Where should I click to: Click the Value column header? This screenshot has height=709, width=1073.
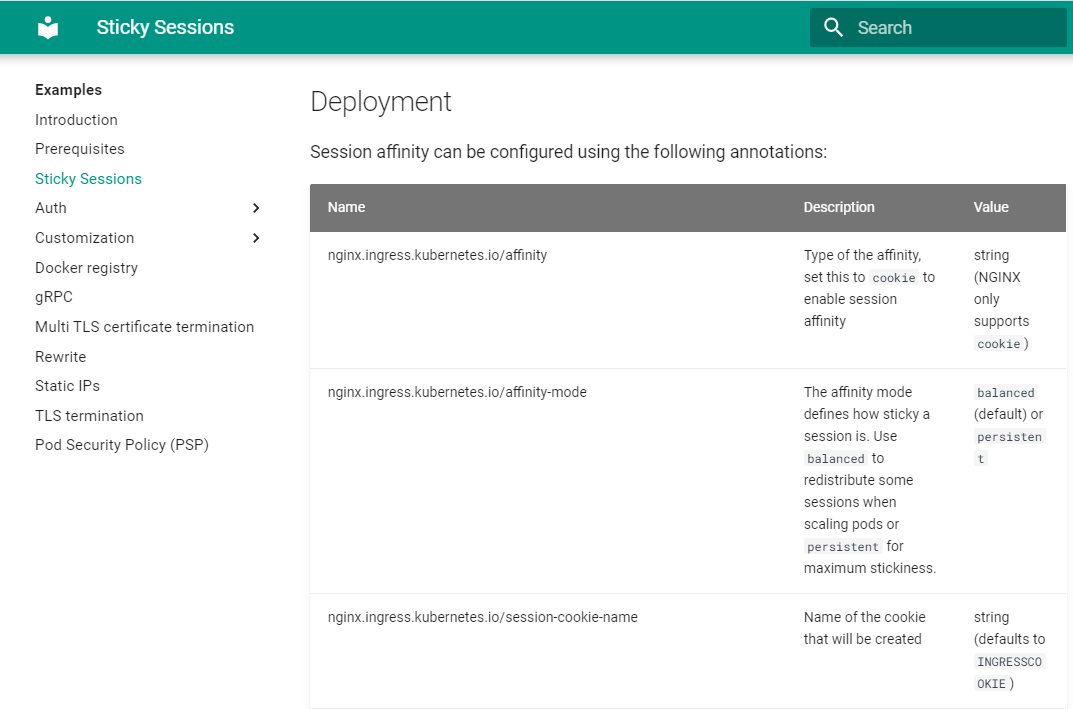click(x=991, y=207)
